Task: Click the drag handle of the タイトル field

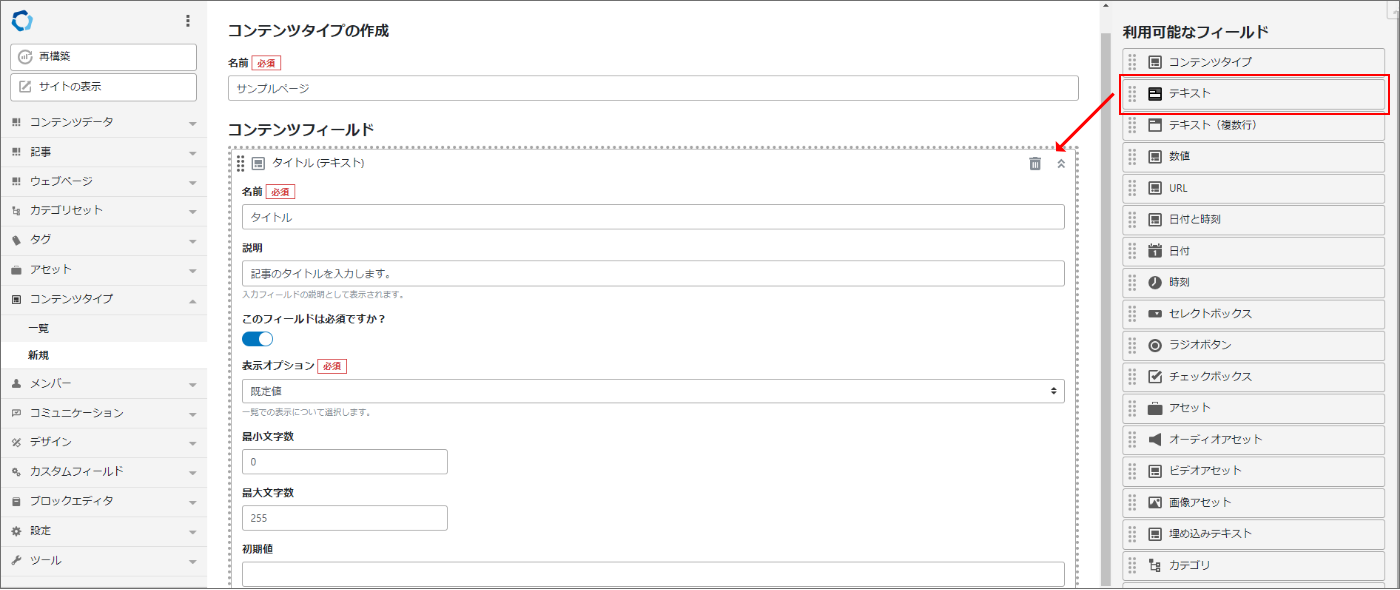Action: 240,163
